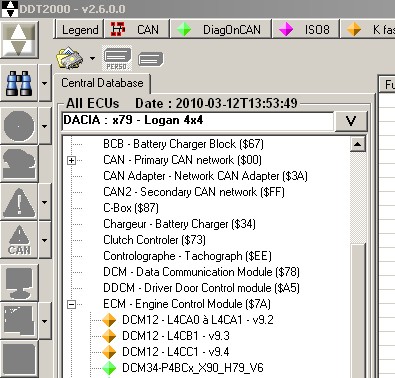Expand CAN - Primary CAN network node
The image size is (395, 378).
click(x=71, y=160)
